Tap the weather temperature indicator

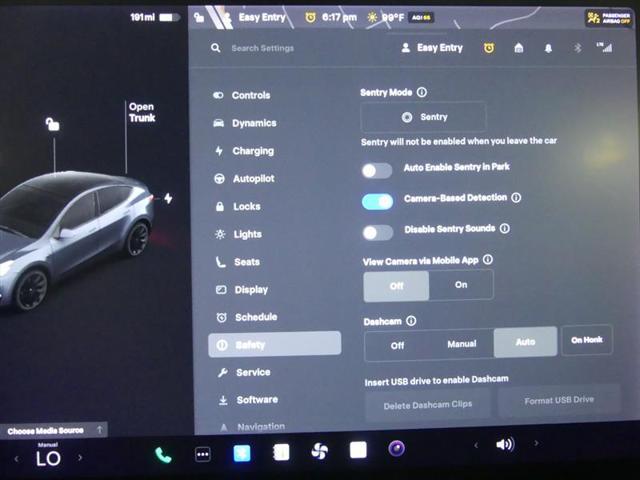point(385,17)
